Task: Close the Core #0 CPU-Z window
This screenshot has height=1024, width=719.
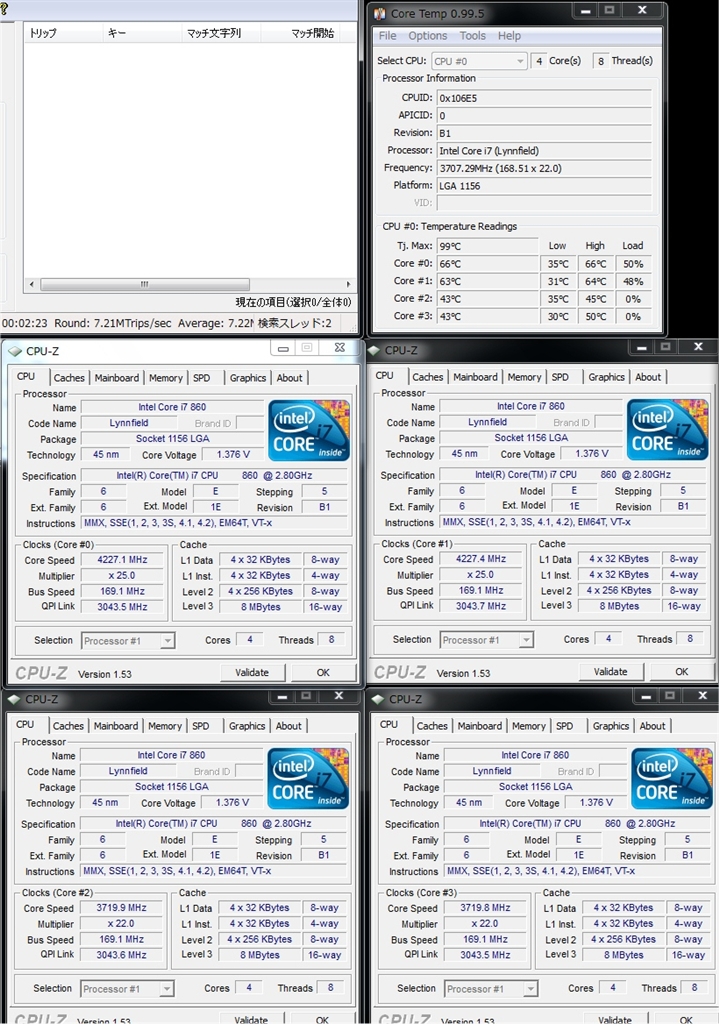Action: pyautogui.click(x=339, y=348)
